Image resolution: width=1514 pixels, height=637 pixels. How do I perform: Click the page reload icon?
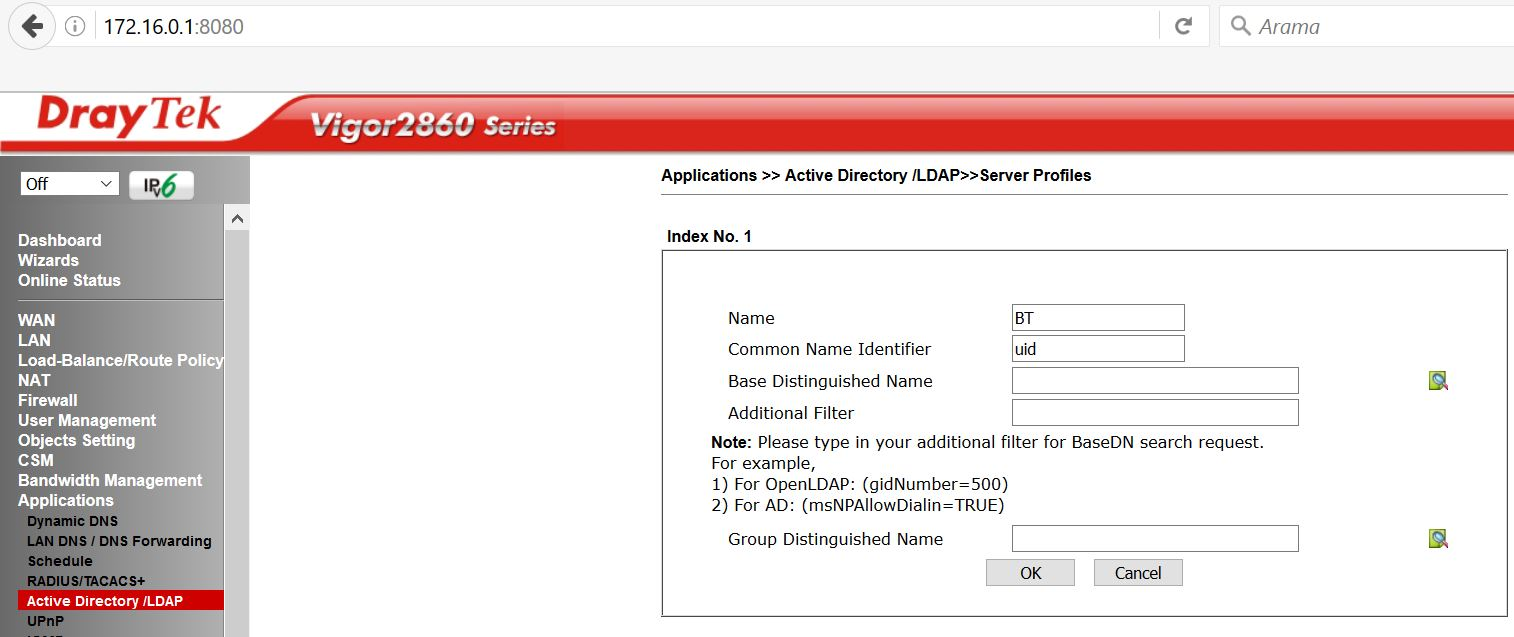point(1183,27)
